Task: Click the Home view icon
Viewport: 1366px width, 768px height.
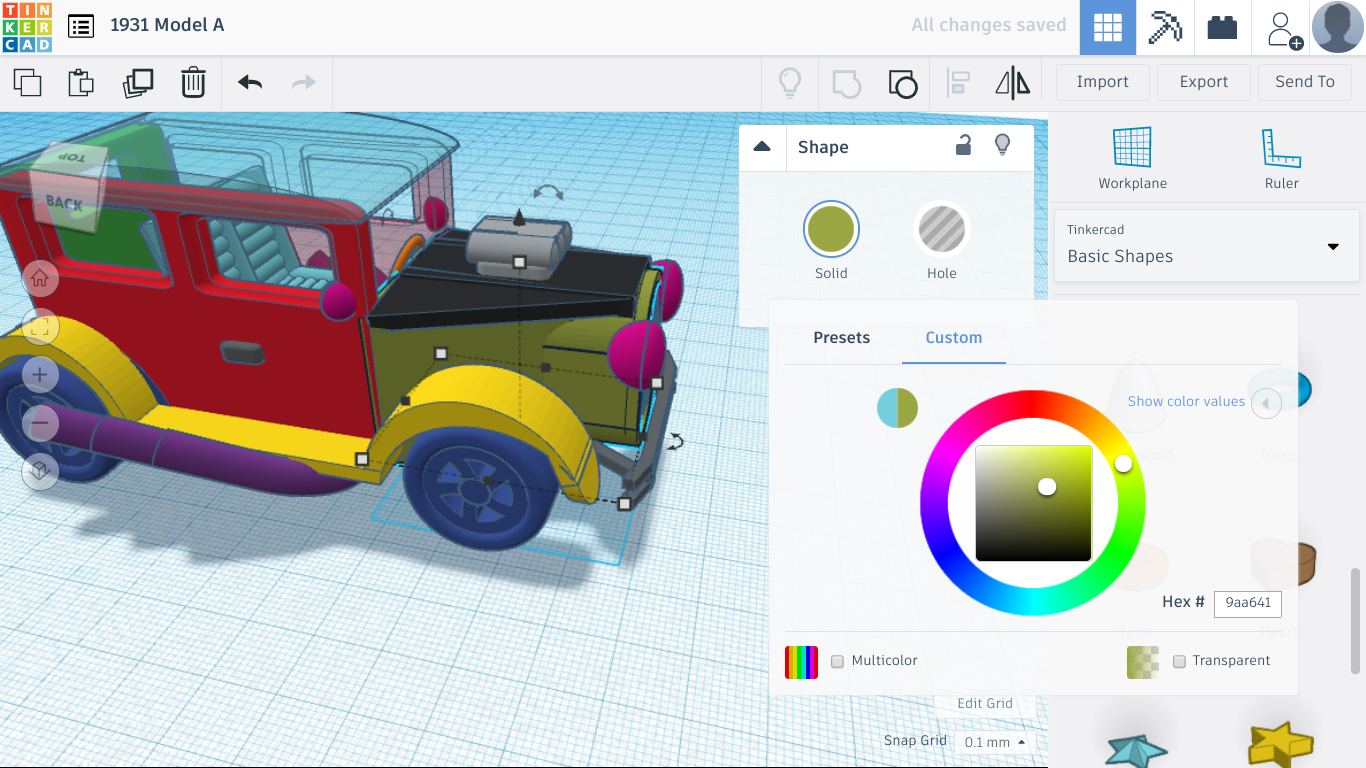Action: point(40,278)
